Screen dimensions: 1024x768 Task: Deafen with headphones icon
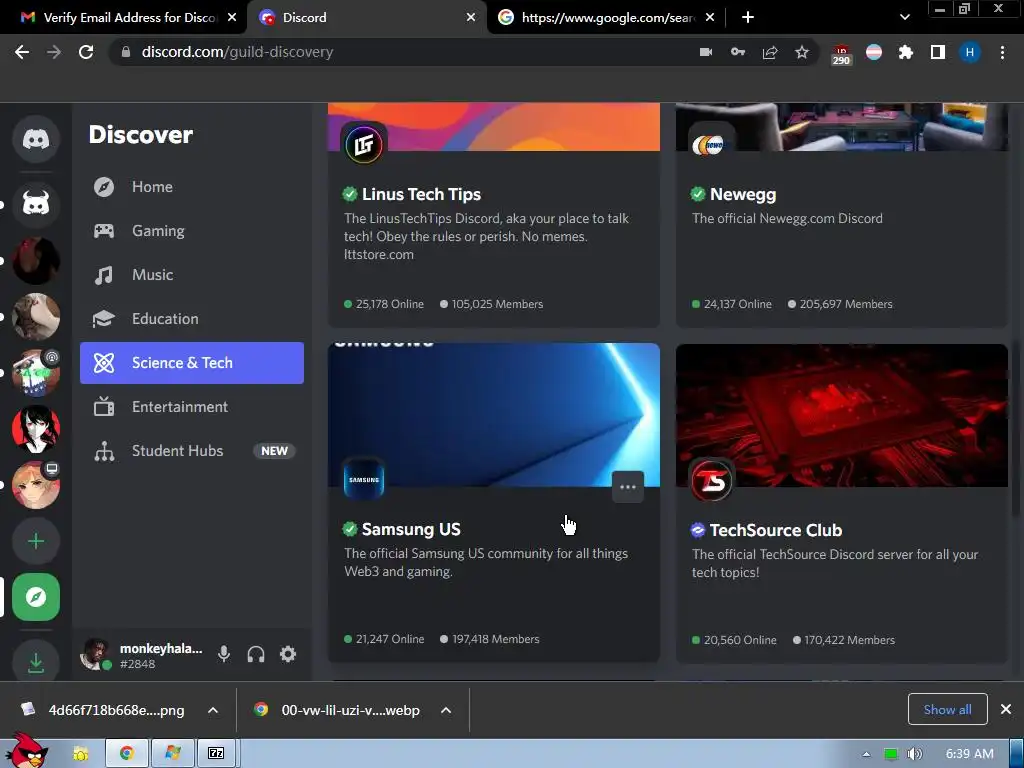pos(256,654)
